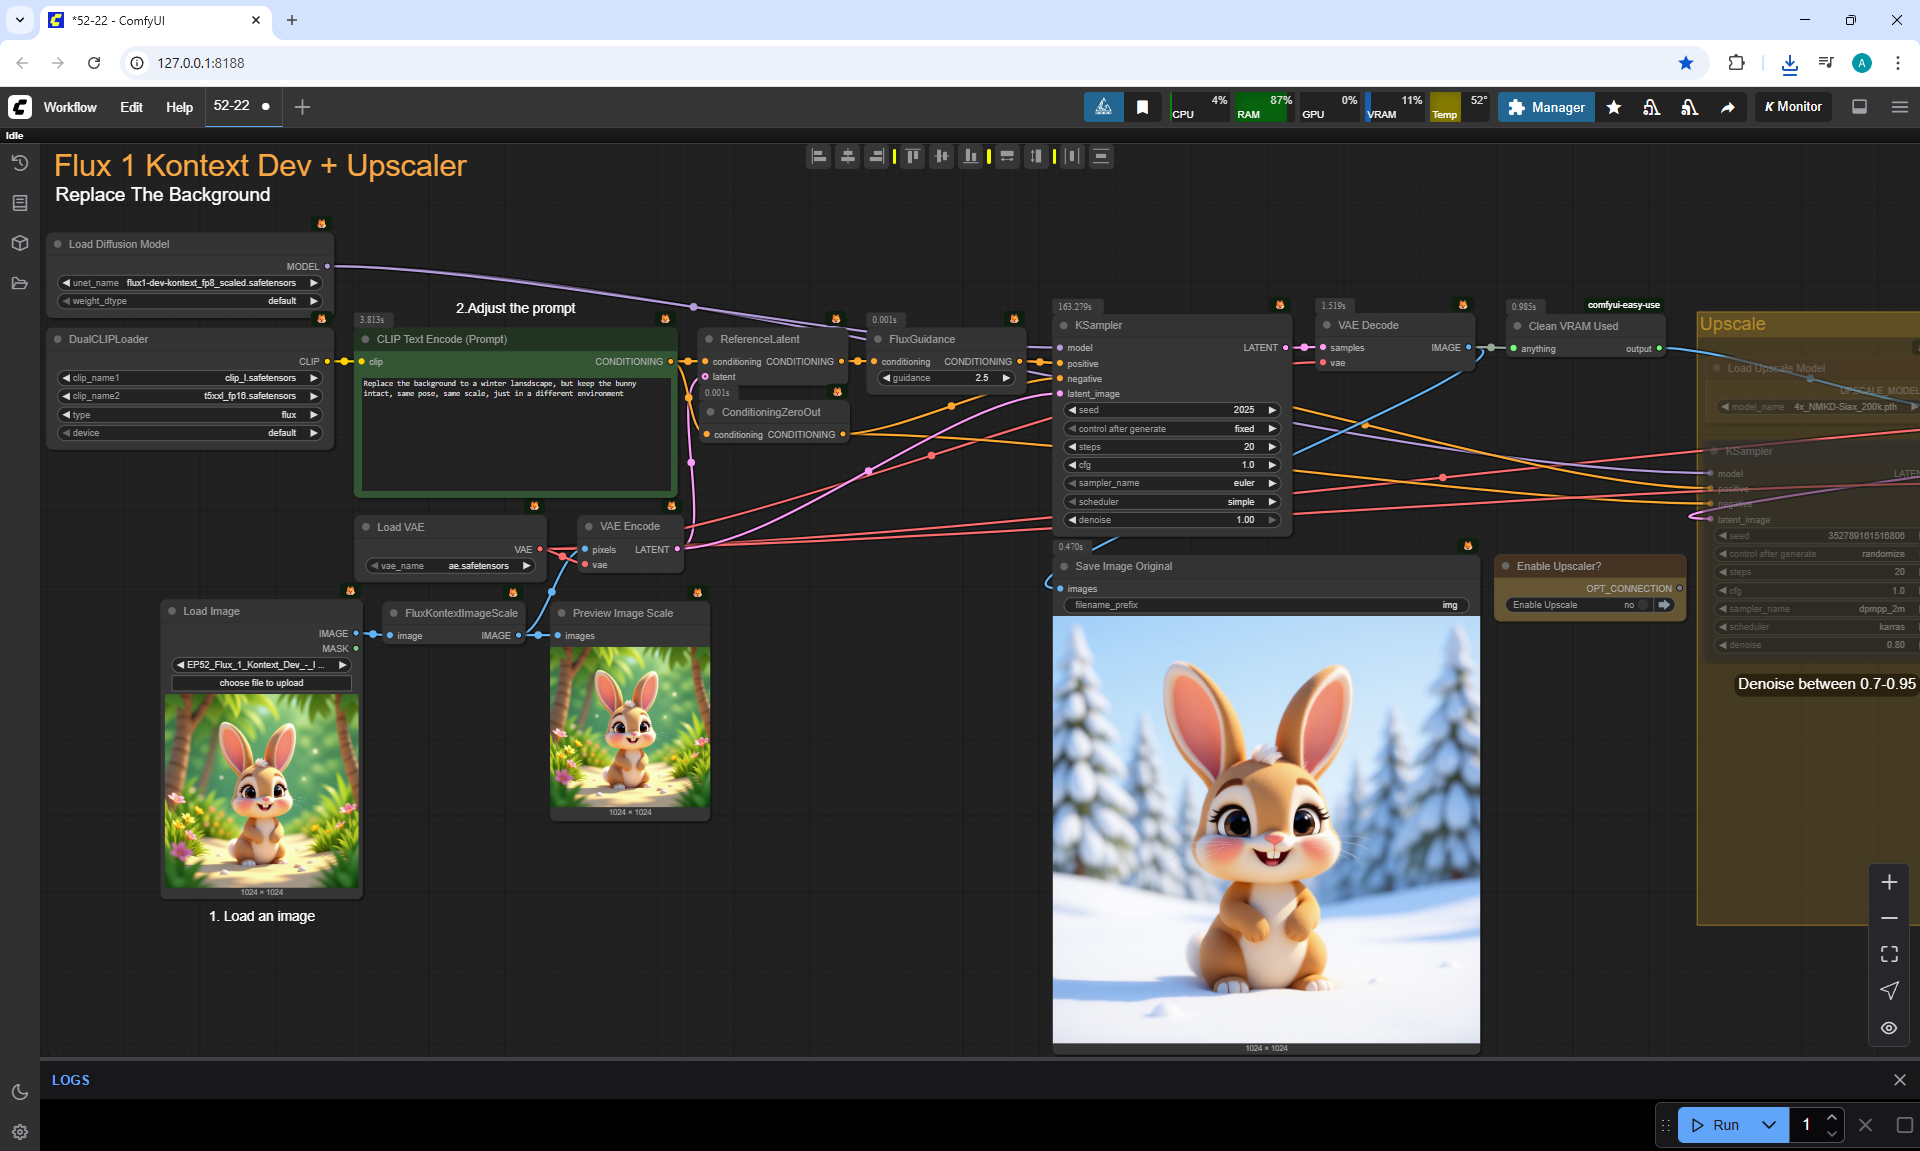
Task: Open the model library cube icon
Action: [20, 243]
